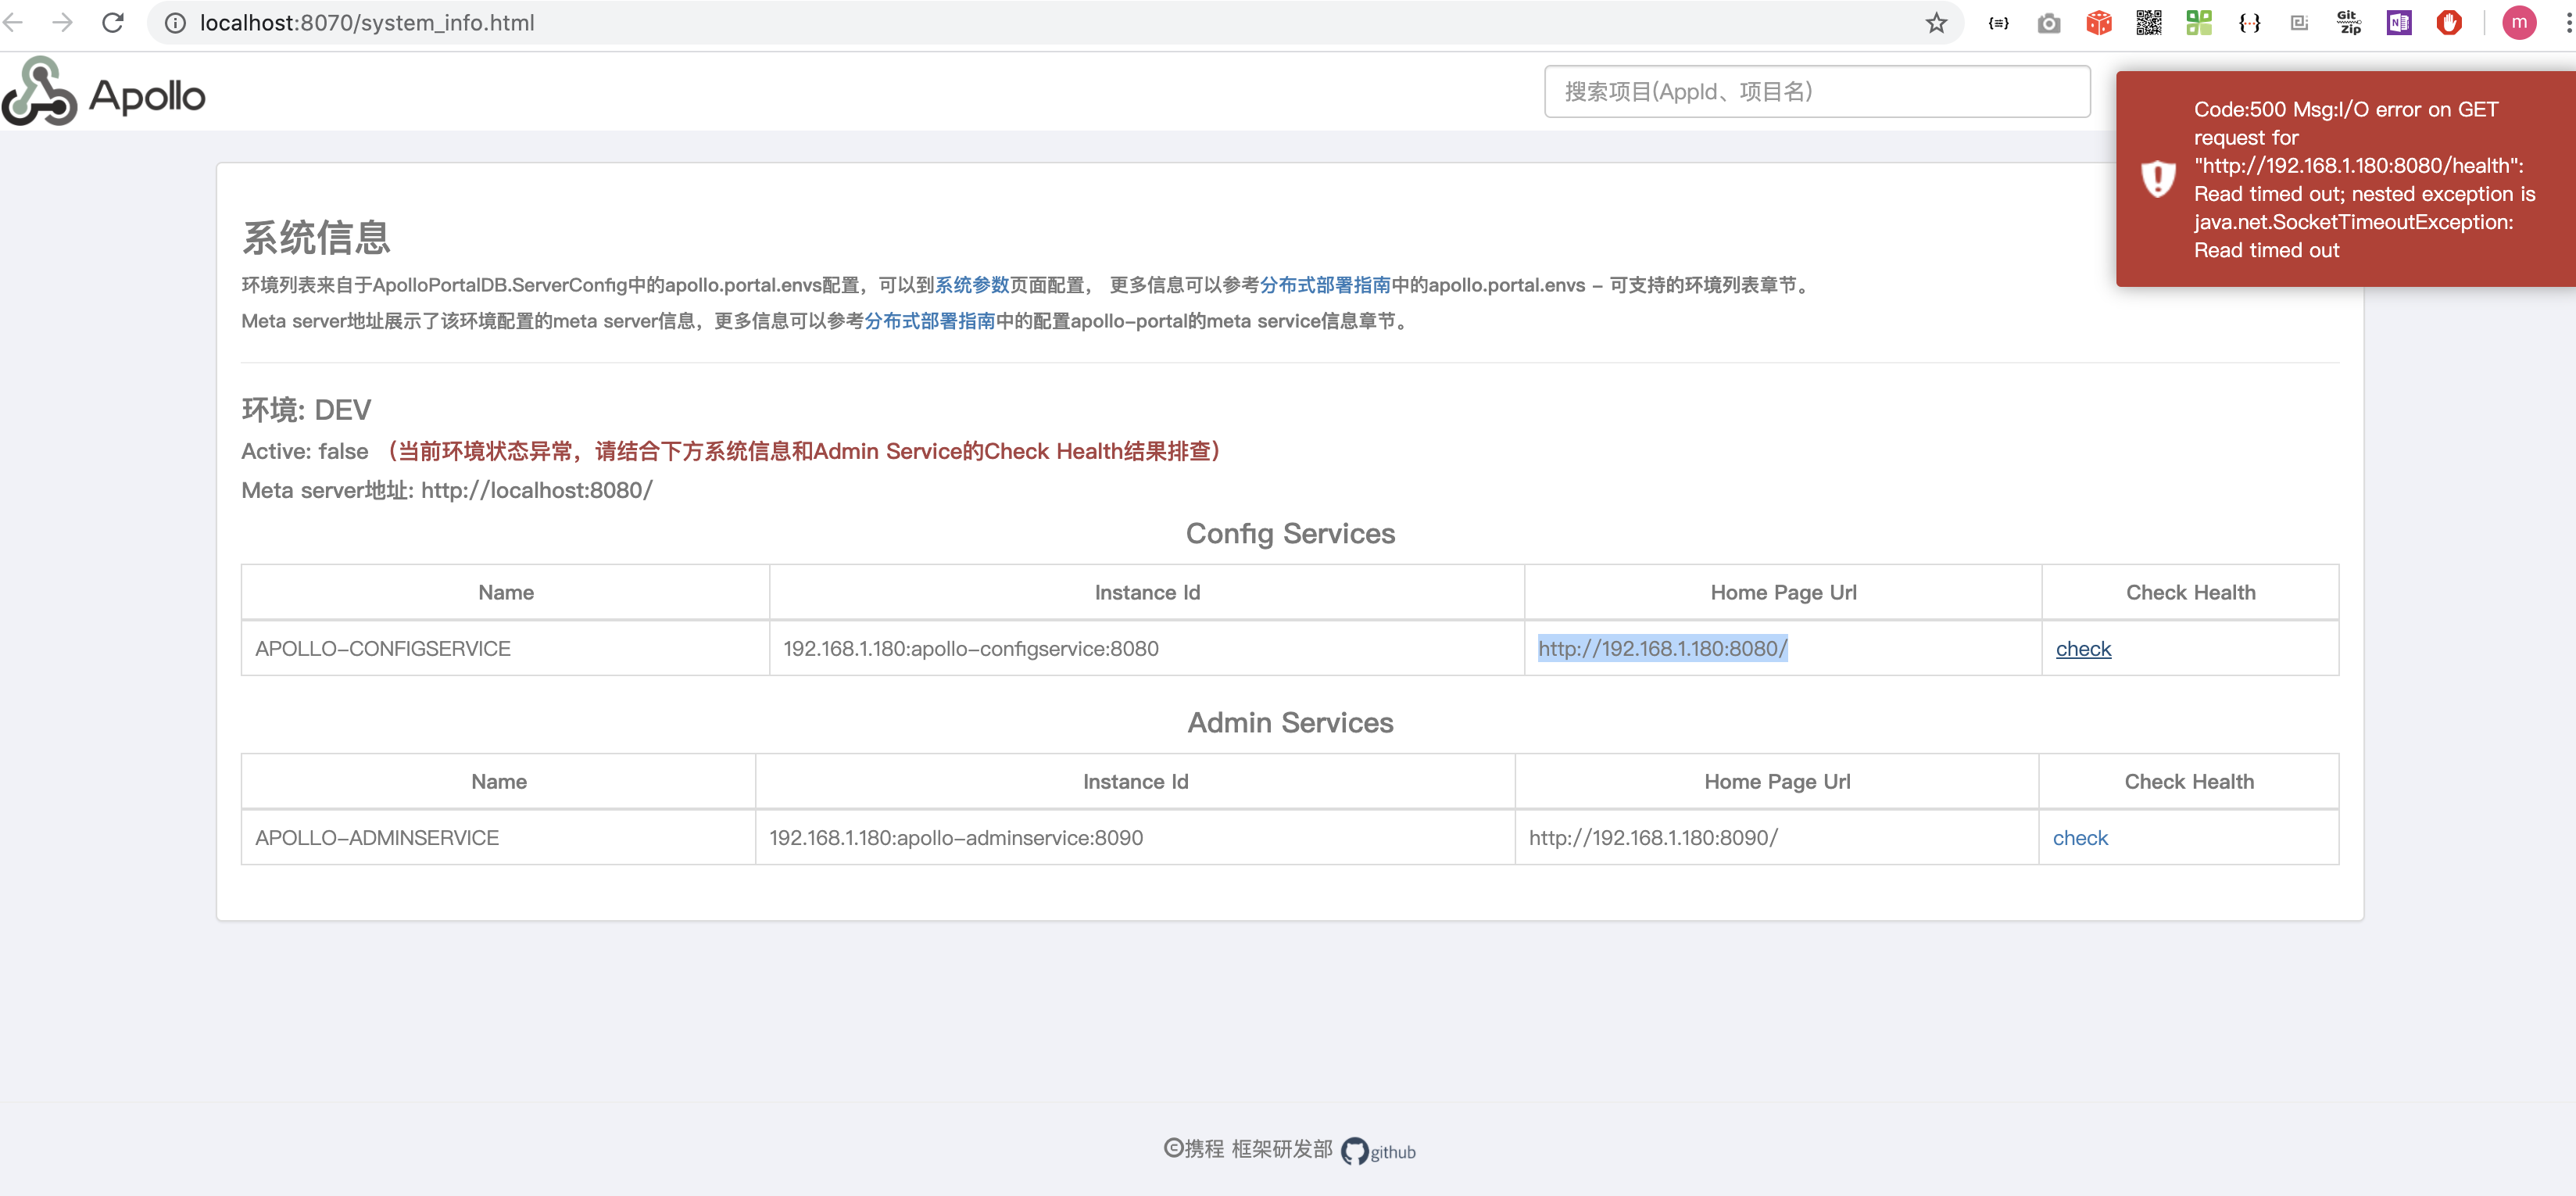Open the QR code extension

(x=2148, y=22)
